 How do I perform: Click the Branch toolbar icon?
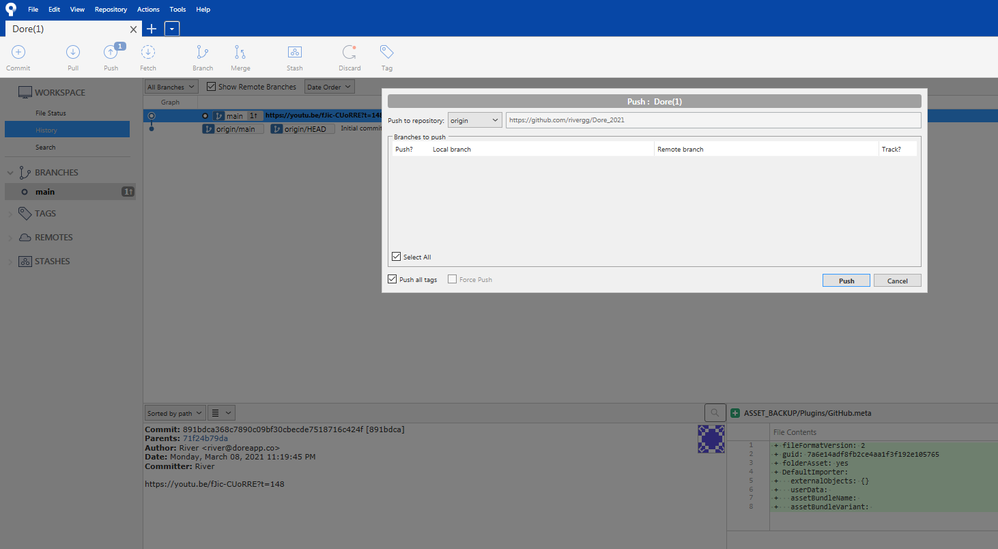202,52
